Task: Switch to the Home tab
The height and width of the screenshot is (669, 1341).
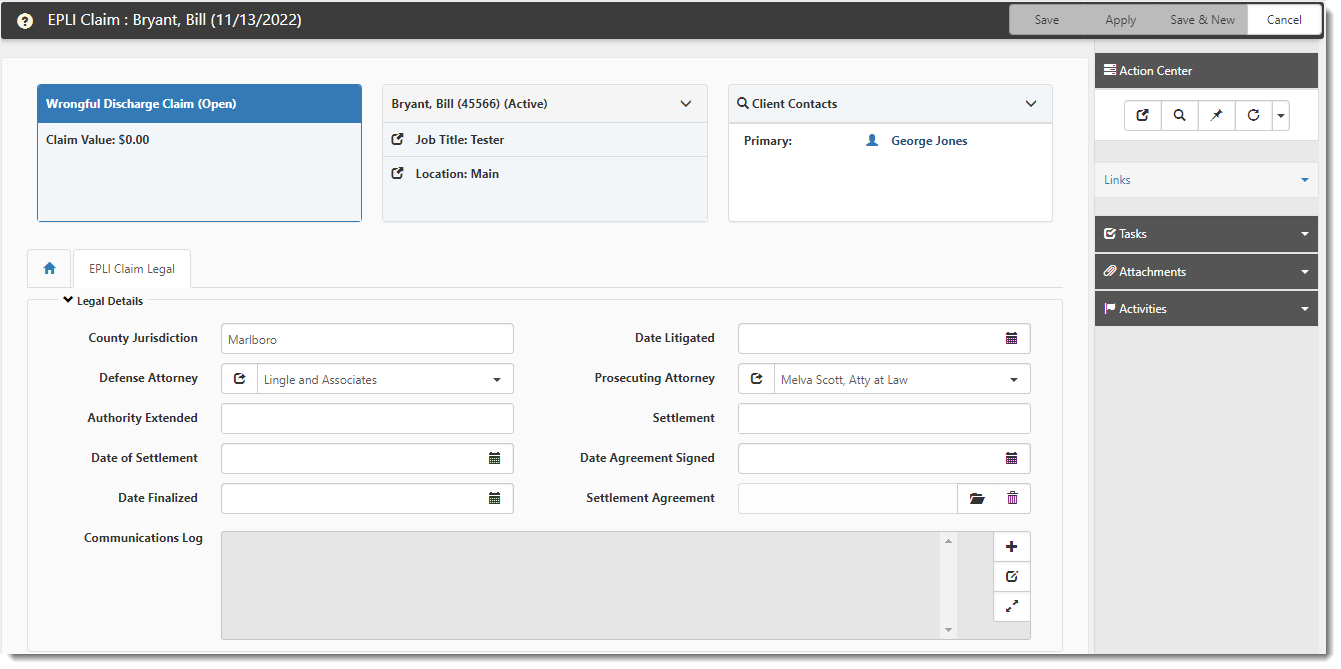Action: [x=49, y=269]
